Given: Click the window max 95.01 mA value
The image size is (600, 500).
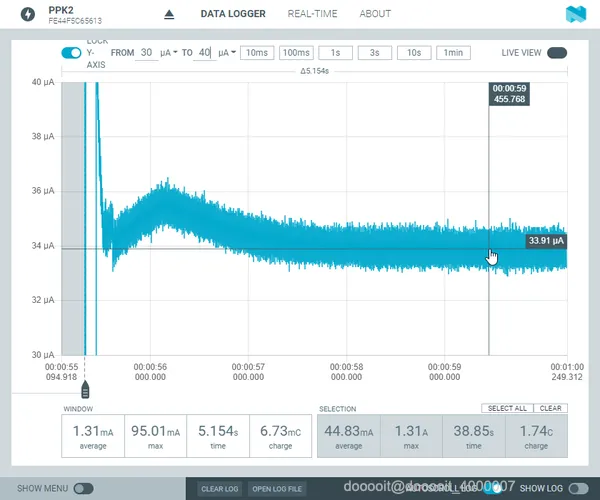Looking at the screenshot, I should click(x=155, y=431).
